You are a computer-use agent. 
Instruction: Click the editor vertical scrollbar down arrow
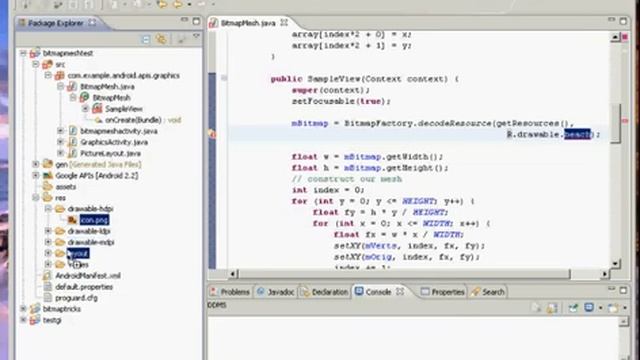point(615,264)
